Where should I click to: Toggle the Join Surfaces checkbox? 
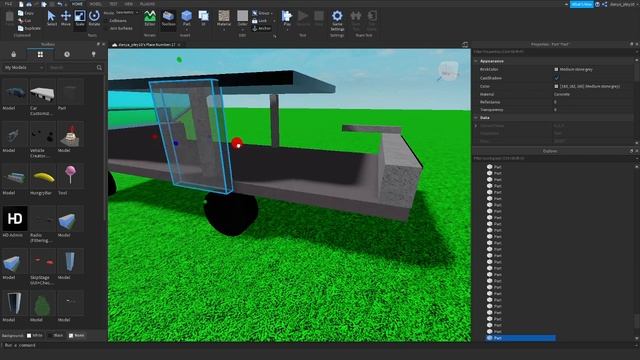119,28
